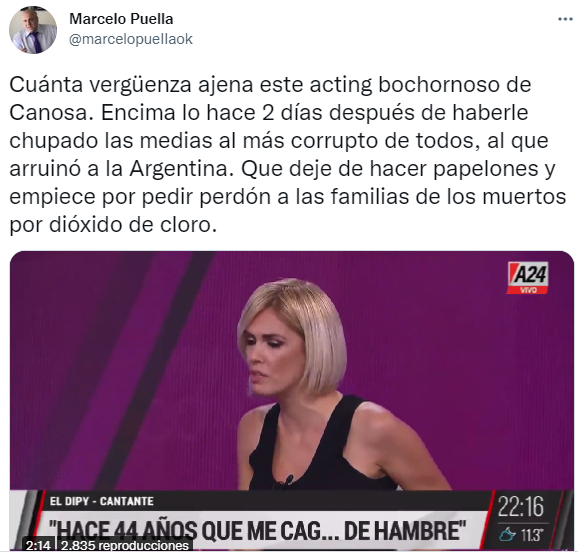578x552 pixels.
Task: Click the purple studio background in video
Action: pos(111,369)
